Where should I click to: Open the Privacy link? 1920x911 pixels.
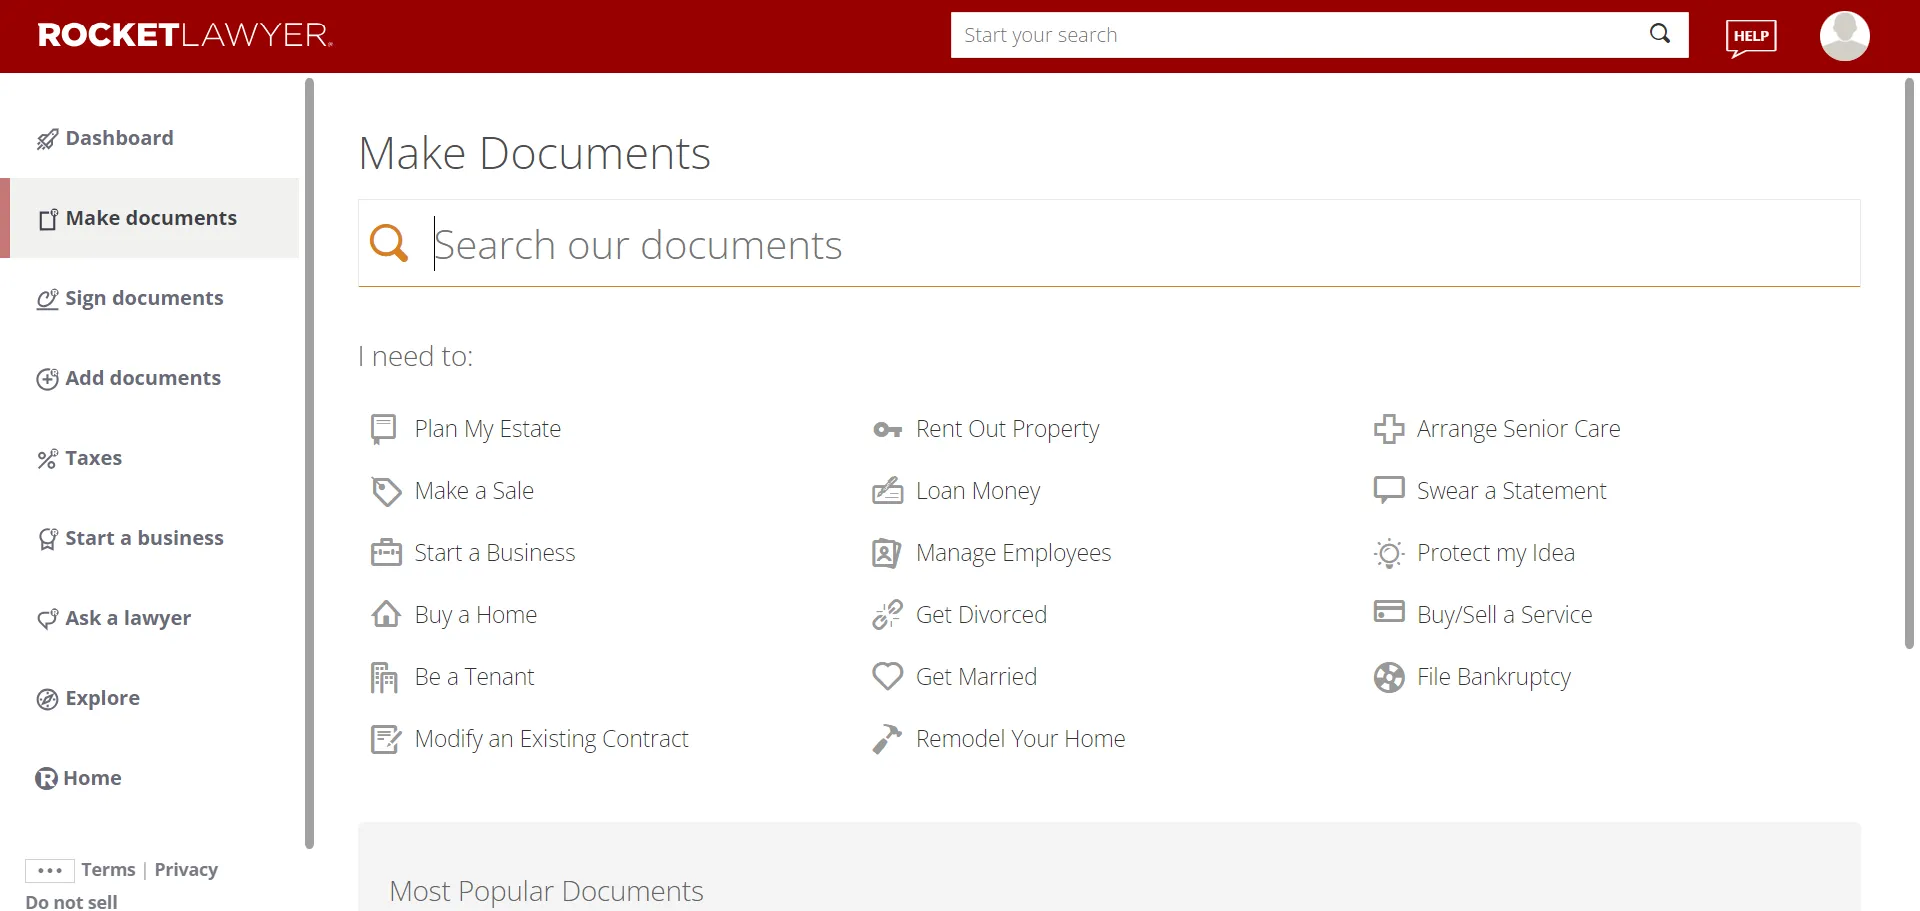point(186,869)
